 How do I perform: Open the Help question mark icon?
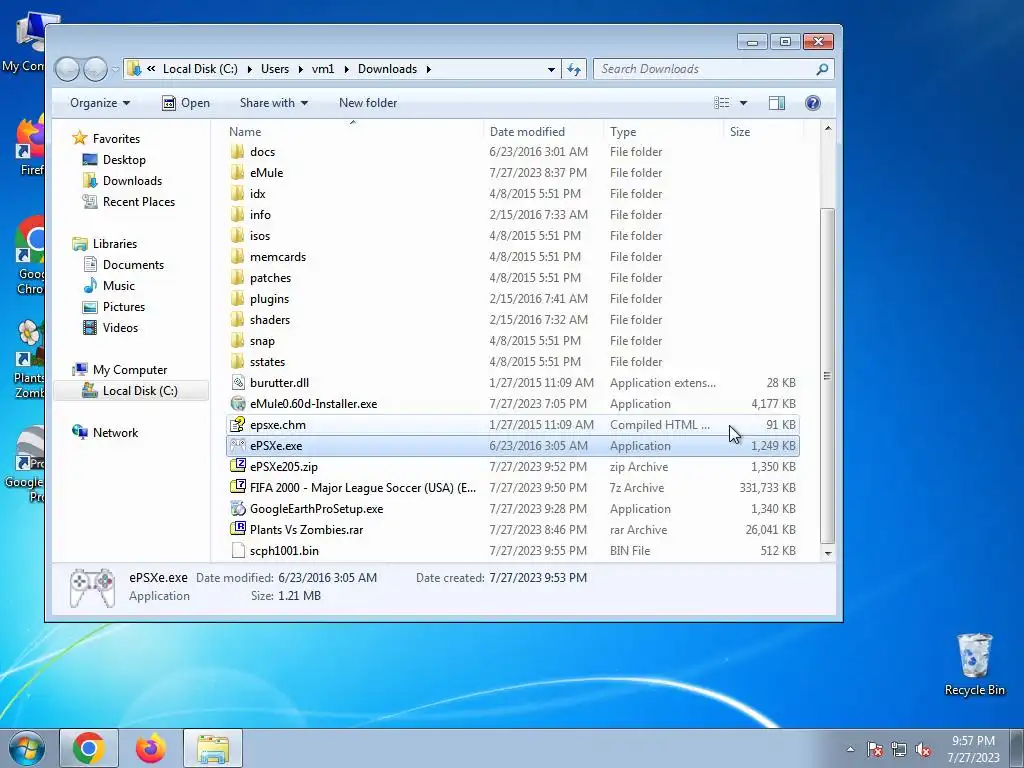(812, 103)
